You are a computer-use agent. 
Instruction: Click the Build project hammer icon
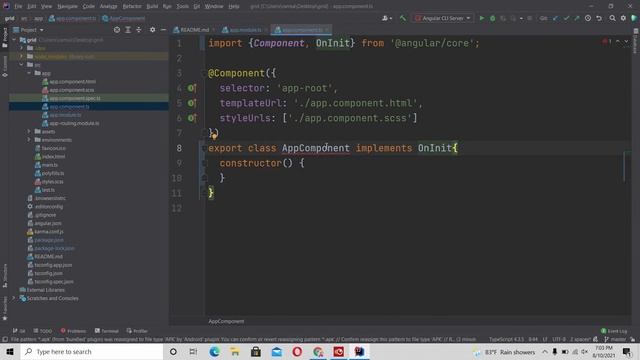point(402,18)
